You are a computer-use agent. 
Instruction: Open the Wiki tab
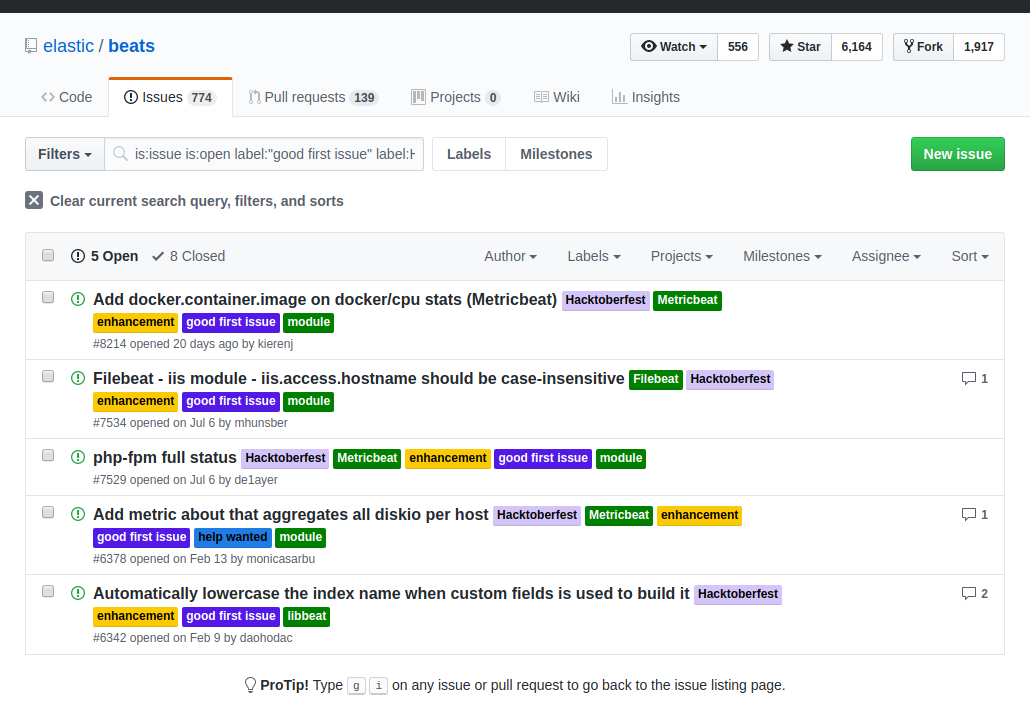557,97
